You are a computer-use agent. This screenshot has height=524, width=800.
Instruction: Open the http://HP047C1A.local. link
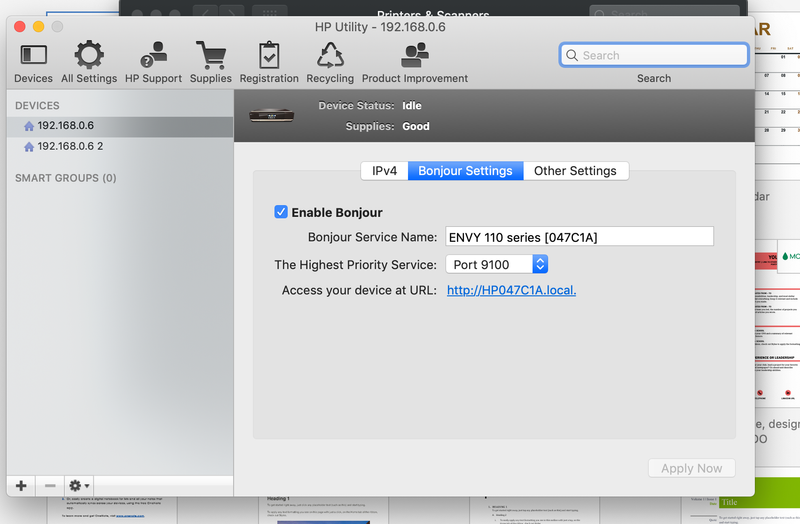pos(511,290)
